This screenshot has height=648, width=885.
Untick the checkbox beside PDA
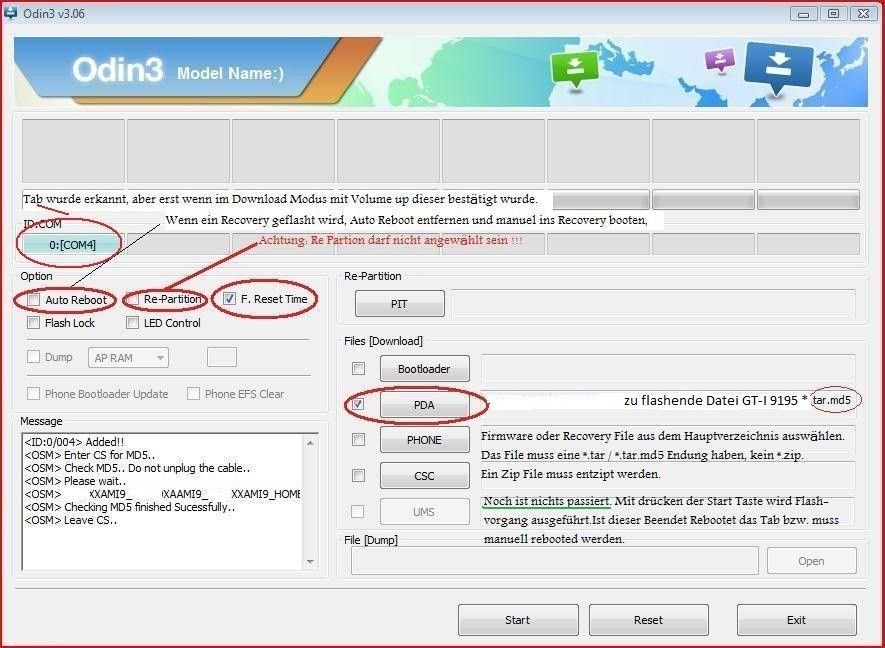pyautogui.click(x=358, y=406)
